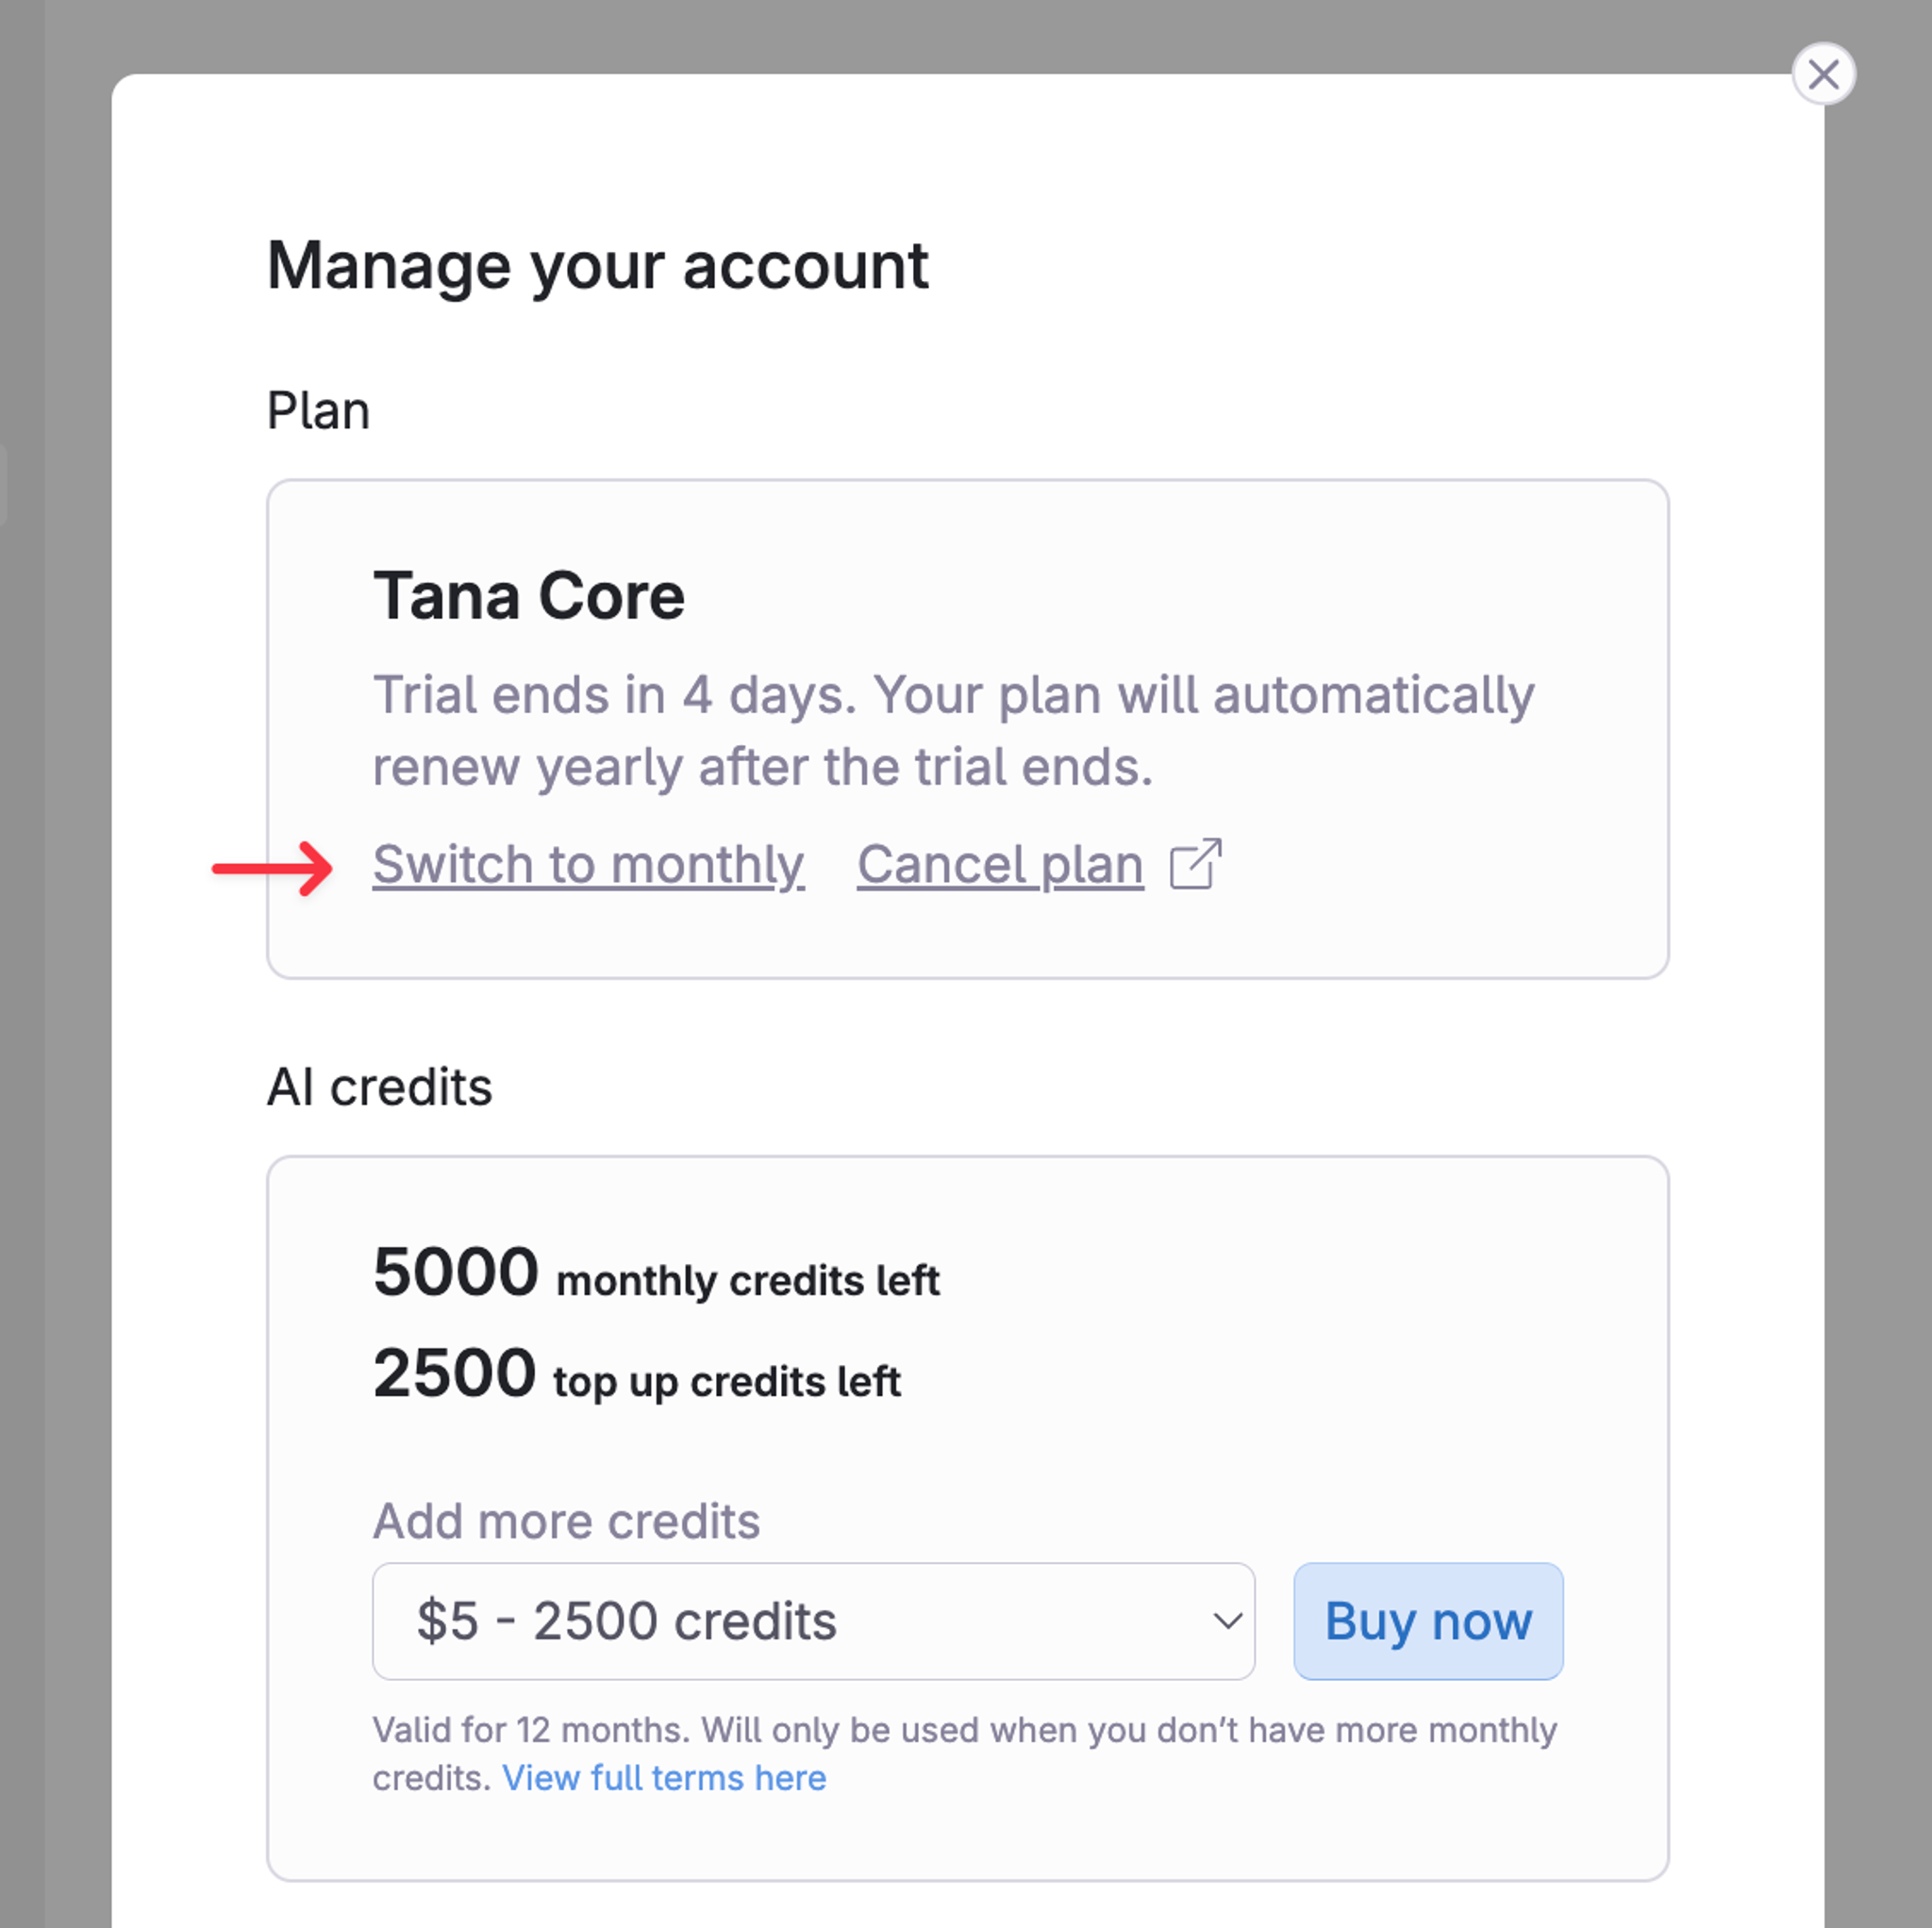Click the Switch to monthly link
The image size is (1932, 1928).
[x=588, y=864]
